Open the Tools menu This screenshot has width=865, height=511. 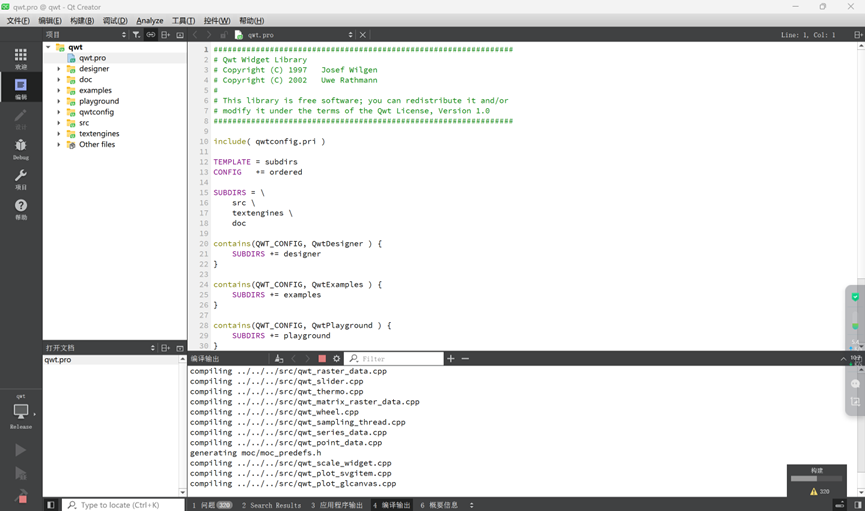[x=183, y=20]
